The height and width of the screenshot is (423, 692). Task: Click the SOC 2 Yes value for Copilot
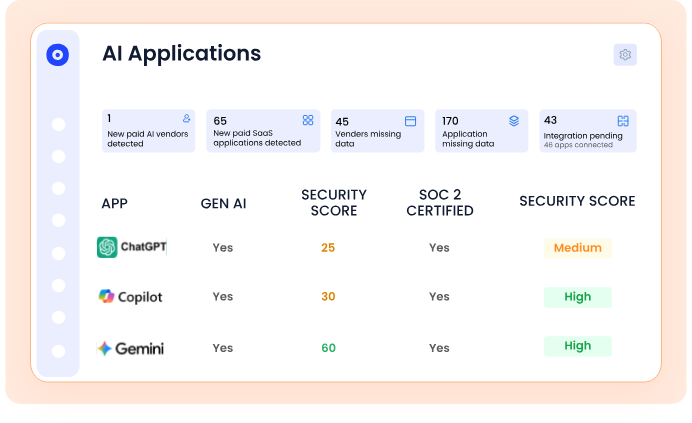tap(439, 296)
